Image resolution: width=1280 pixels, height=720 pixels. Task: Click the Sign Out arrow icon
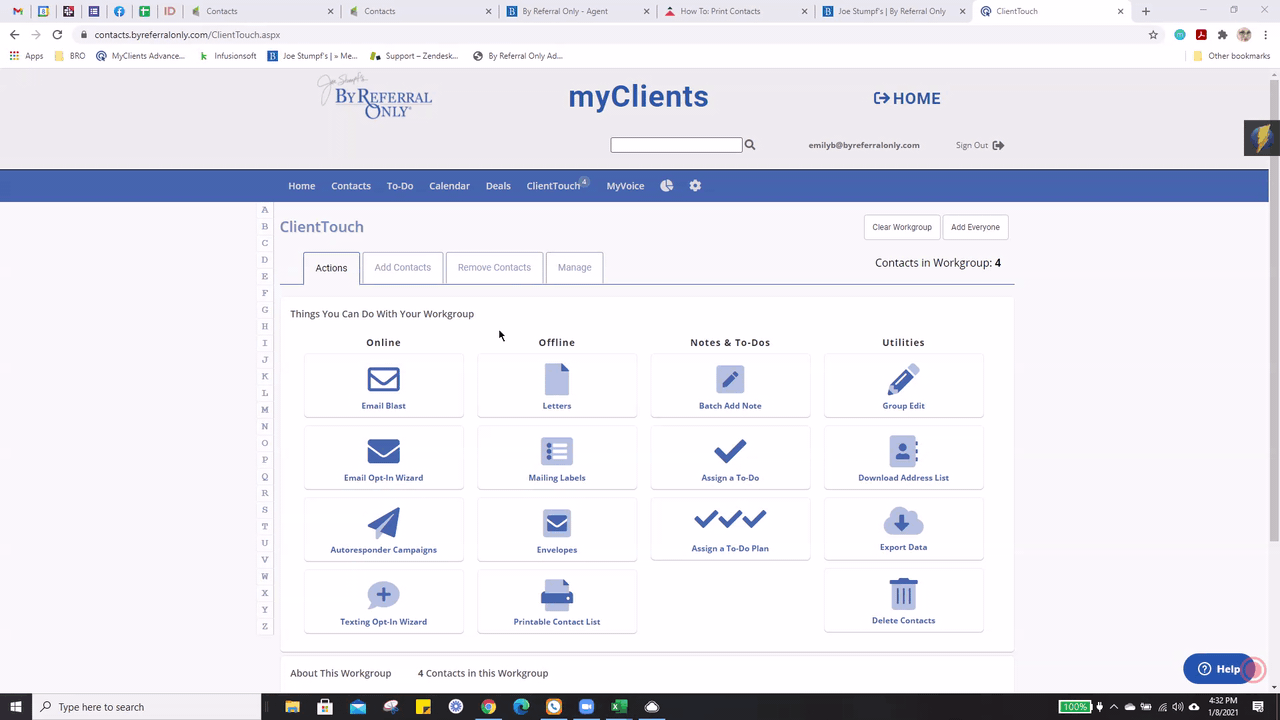click(998, 145)
